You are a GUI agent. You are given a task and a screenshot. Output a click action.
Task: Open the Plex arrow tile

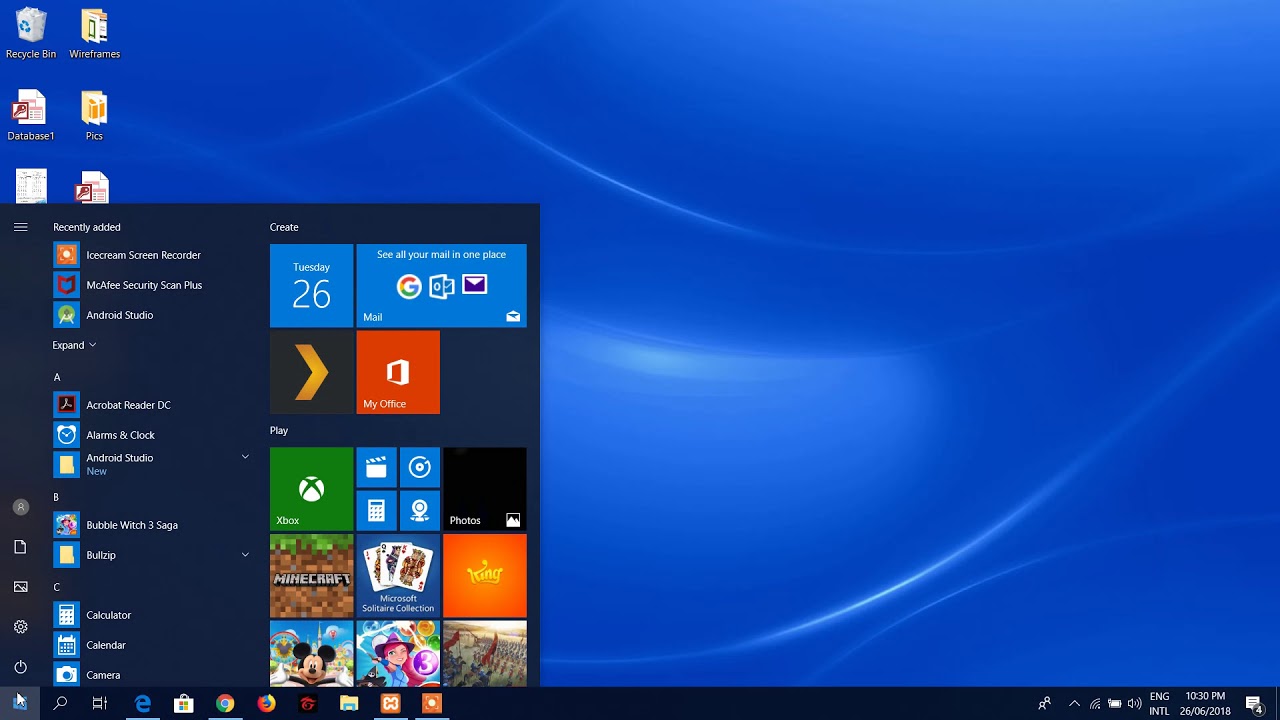(311, 372)
